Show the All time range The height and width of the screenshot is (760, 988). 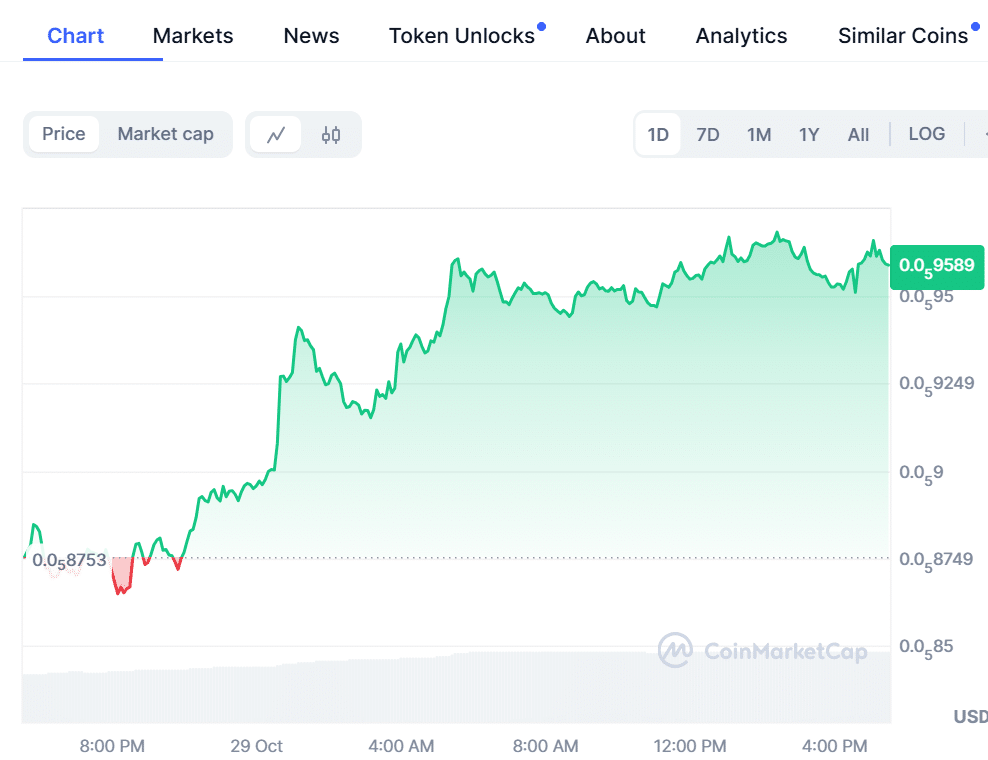tap(858, 134)
